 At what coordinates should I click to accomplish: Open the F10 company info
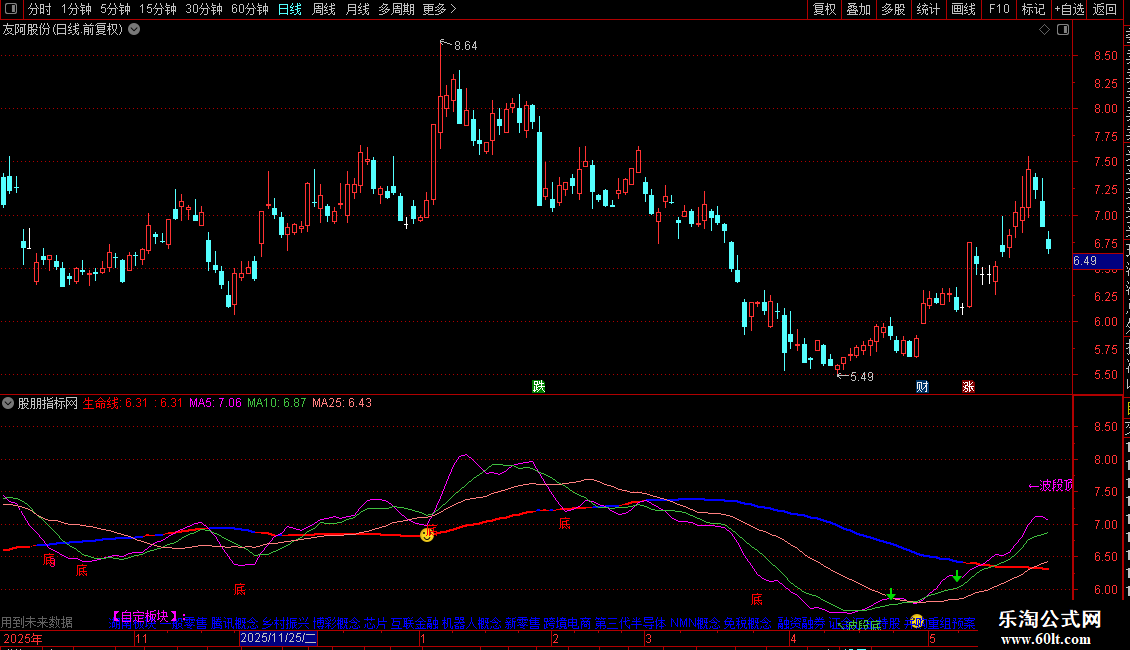coord(999,9)
